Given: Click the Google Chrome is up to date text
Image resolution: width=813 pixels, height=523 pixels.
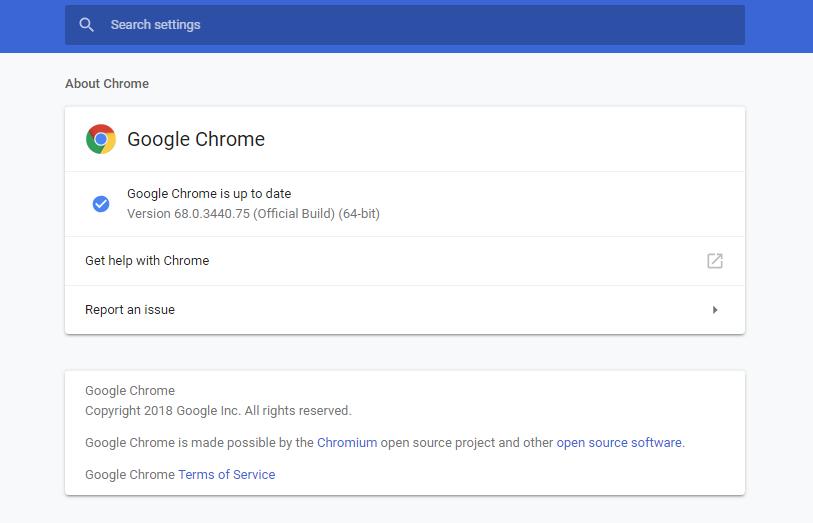Looking at the screenshot, I should click(209, 193).
